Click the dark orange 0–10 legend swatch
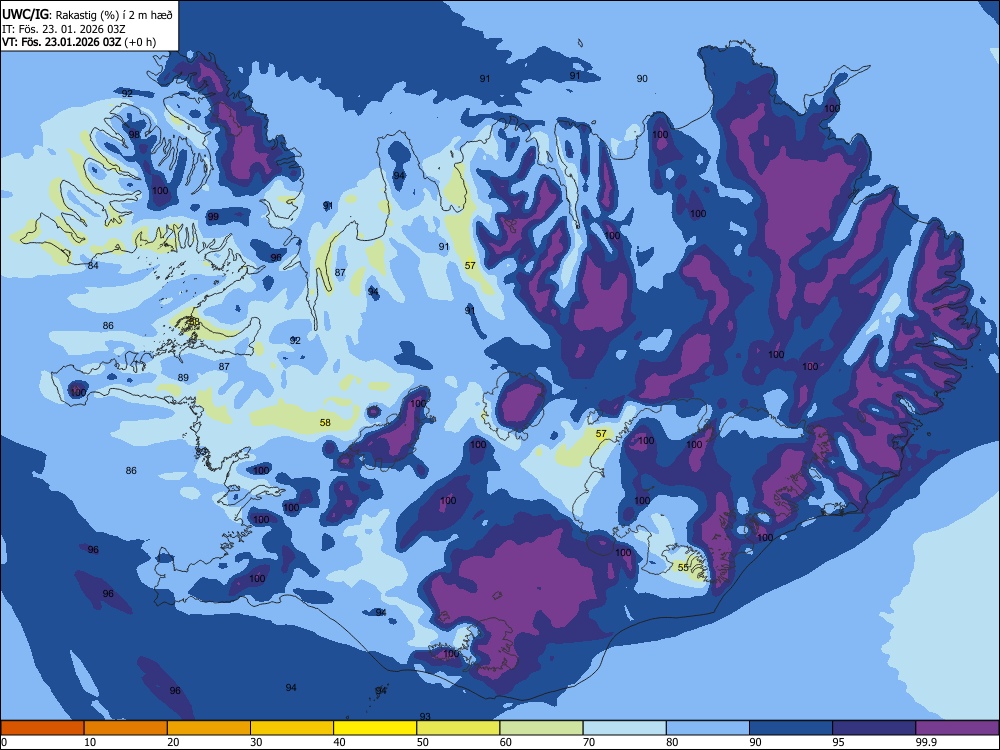 point(42,728)
